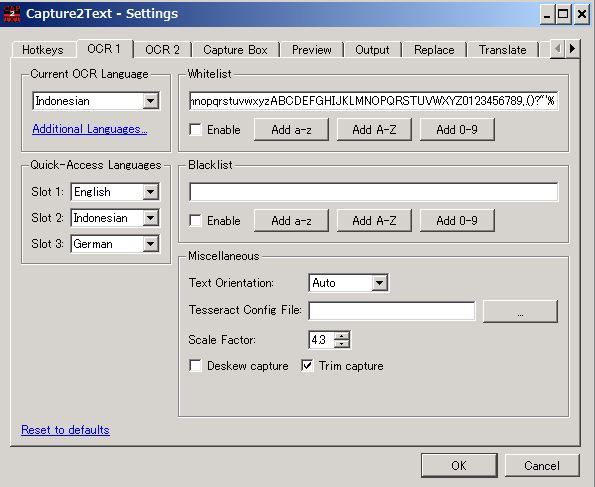This screenshot has height=487, width=595.
Task: Go to the Preview tab
Action: pyautogui.click(x=312, y=50)
